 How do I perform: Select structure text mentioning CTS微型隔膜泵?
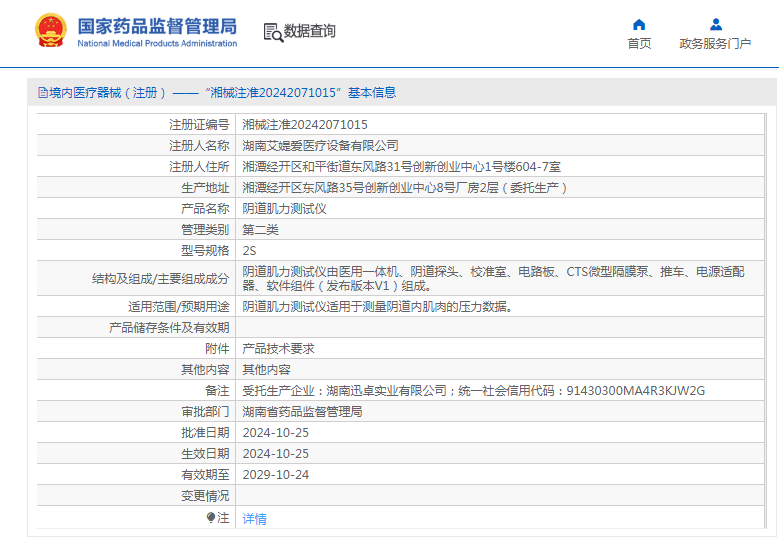click(x=493, y=279)
